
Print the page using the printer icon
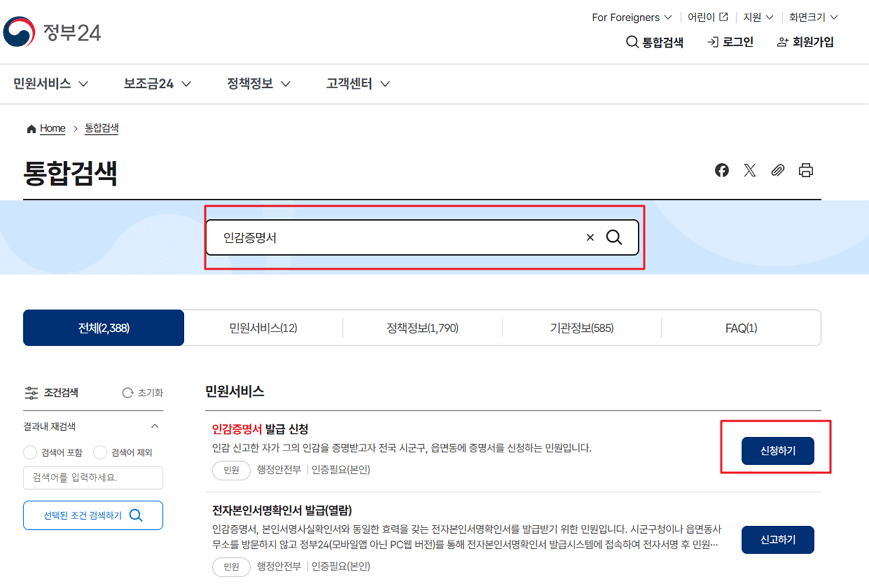806,170
